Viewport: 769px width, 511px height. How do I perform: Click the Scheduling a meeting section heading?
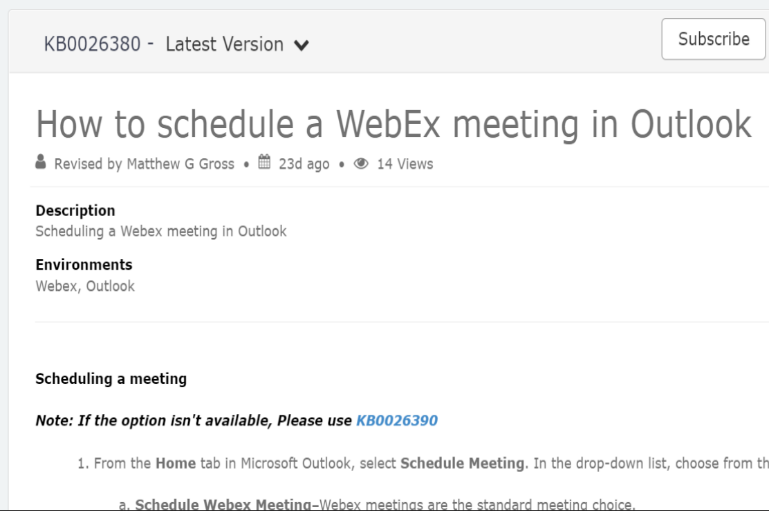111,379
